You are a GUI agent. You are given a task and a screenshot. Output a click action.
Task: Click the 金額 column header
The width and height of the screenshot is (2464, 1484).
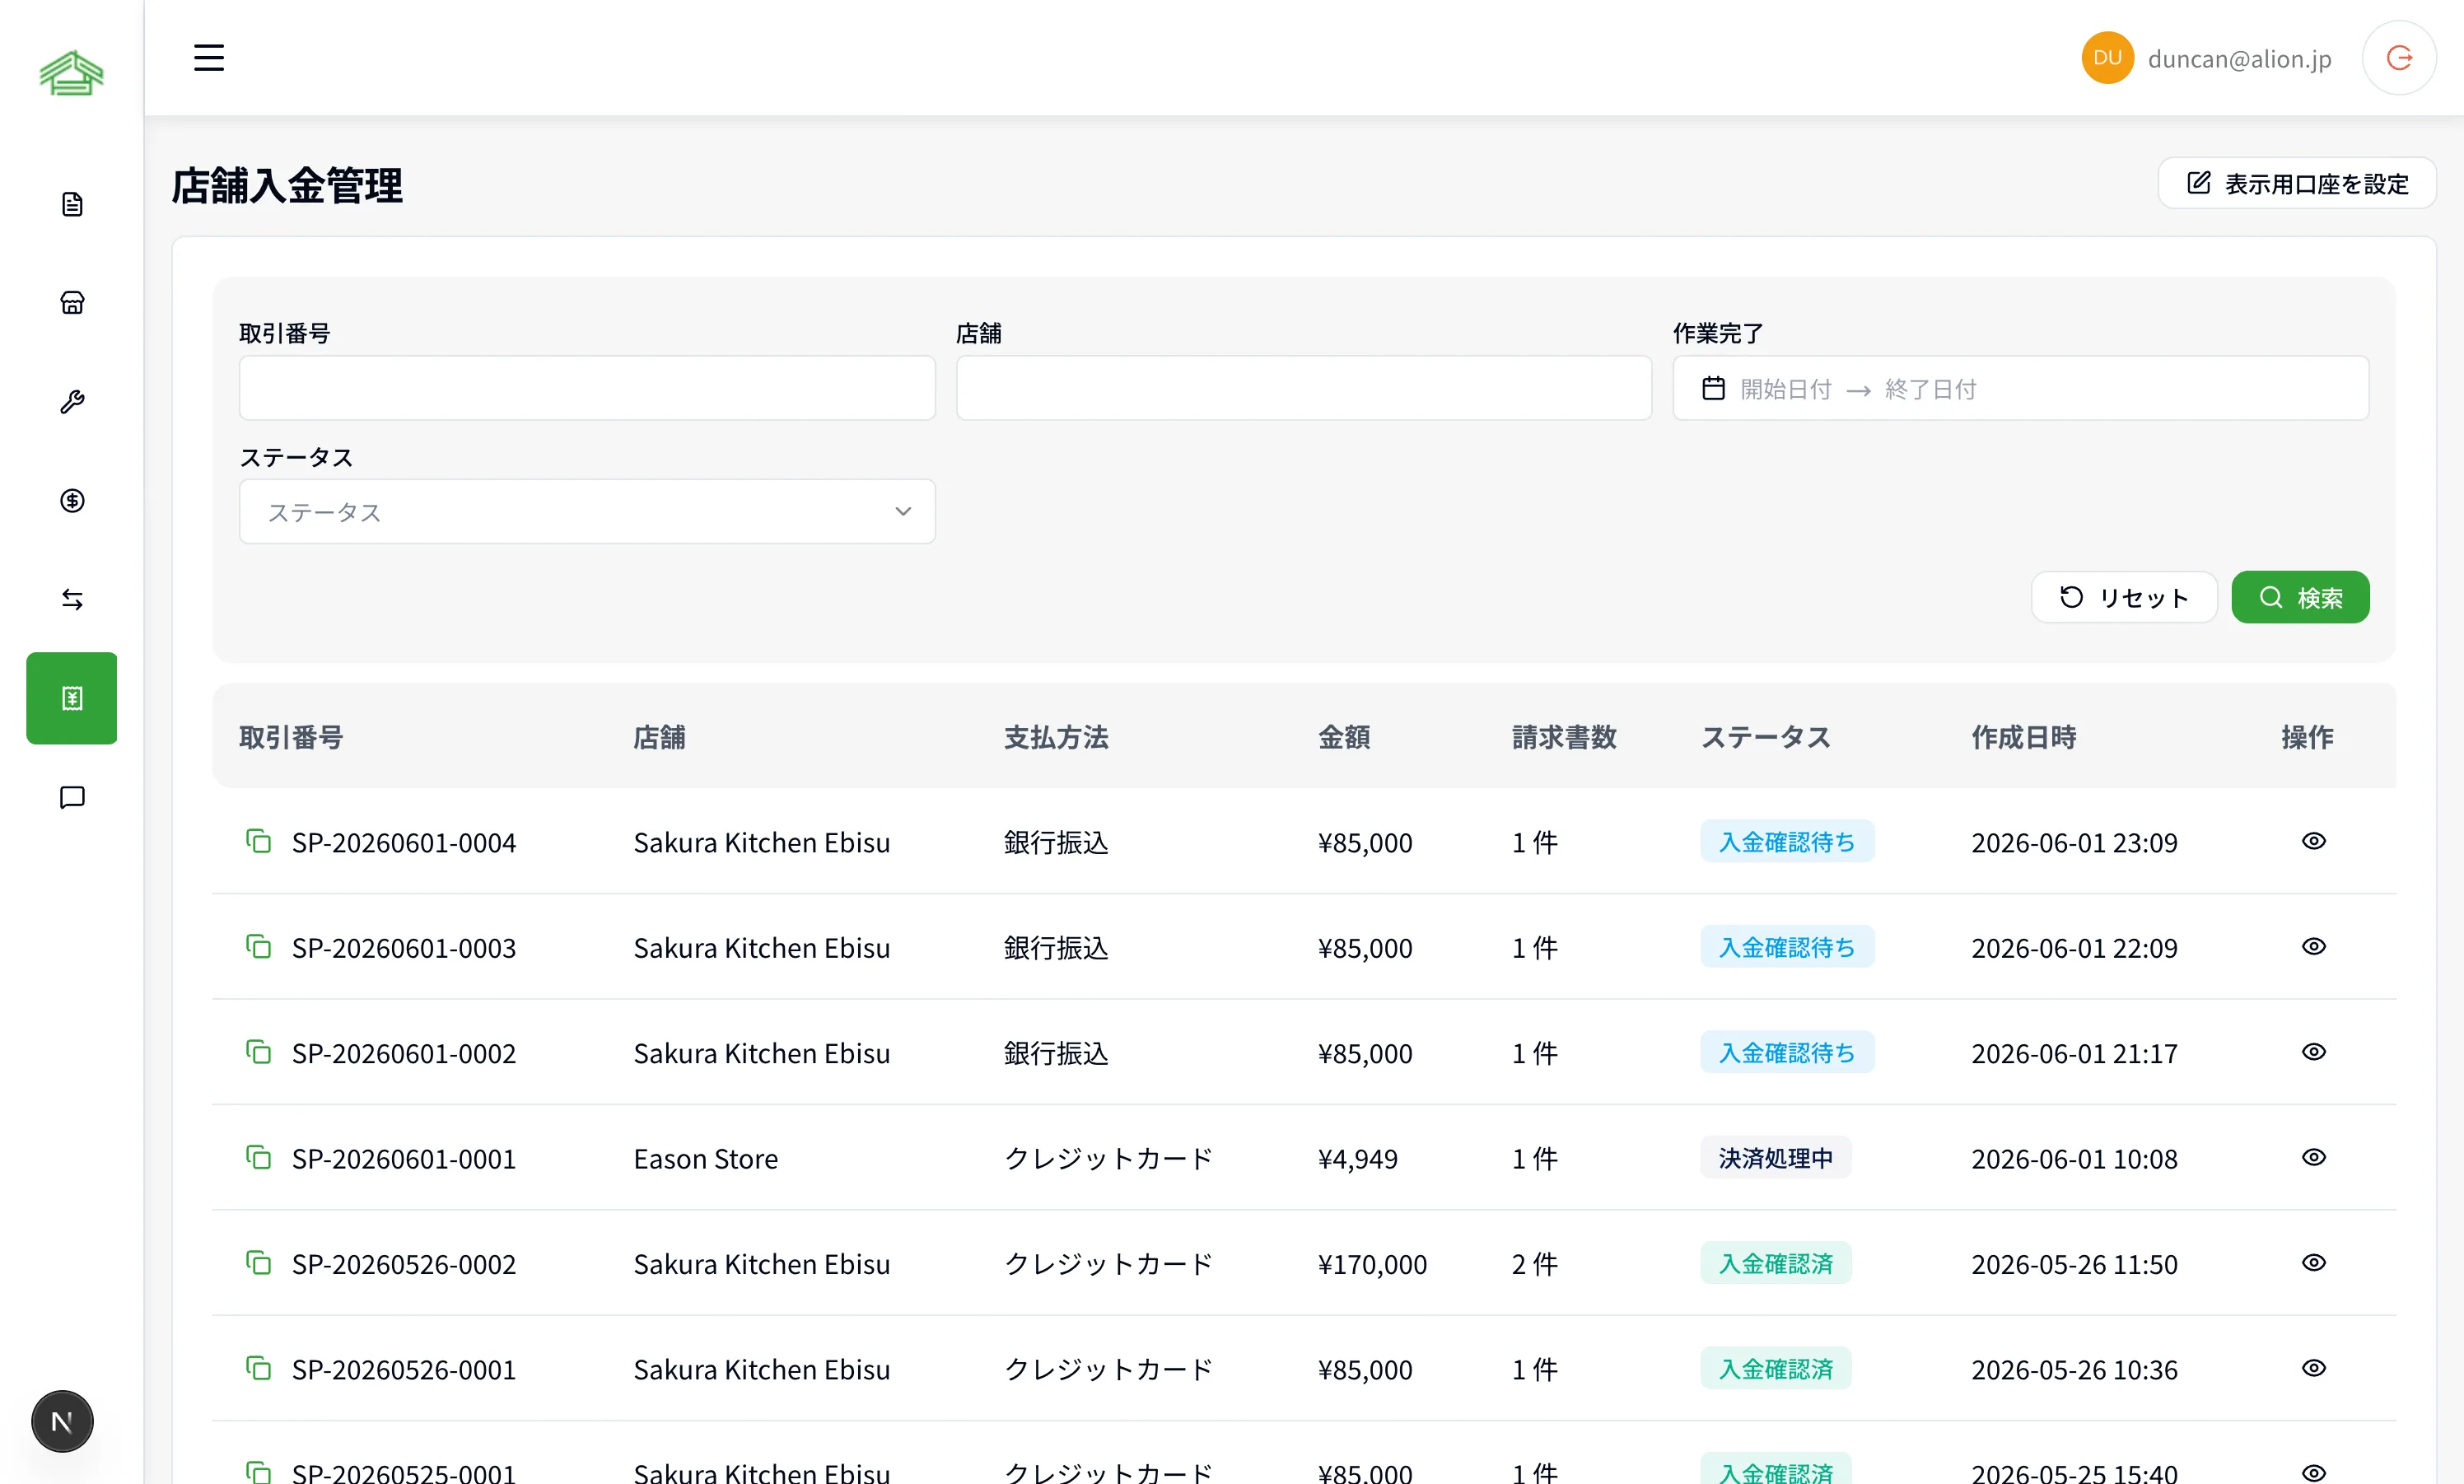[1344, 737]
